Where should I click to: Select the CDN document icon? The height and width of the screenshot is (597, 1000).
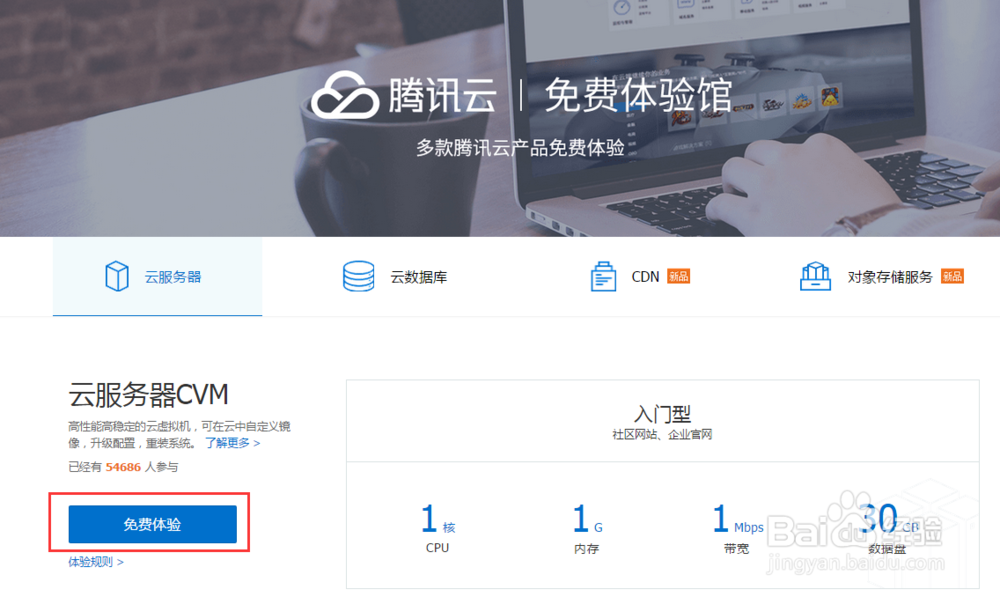[603, 276]
